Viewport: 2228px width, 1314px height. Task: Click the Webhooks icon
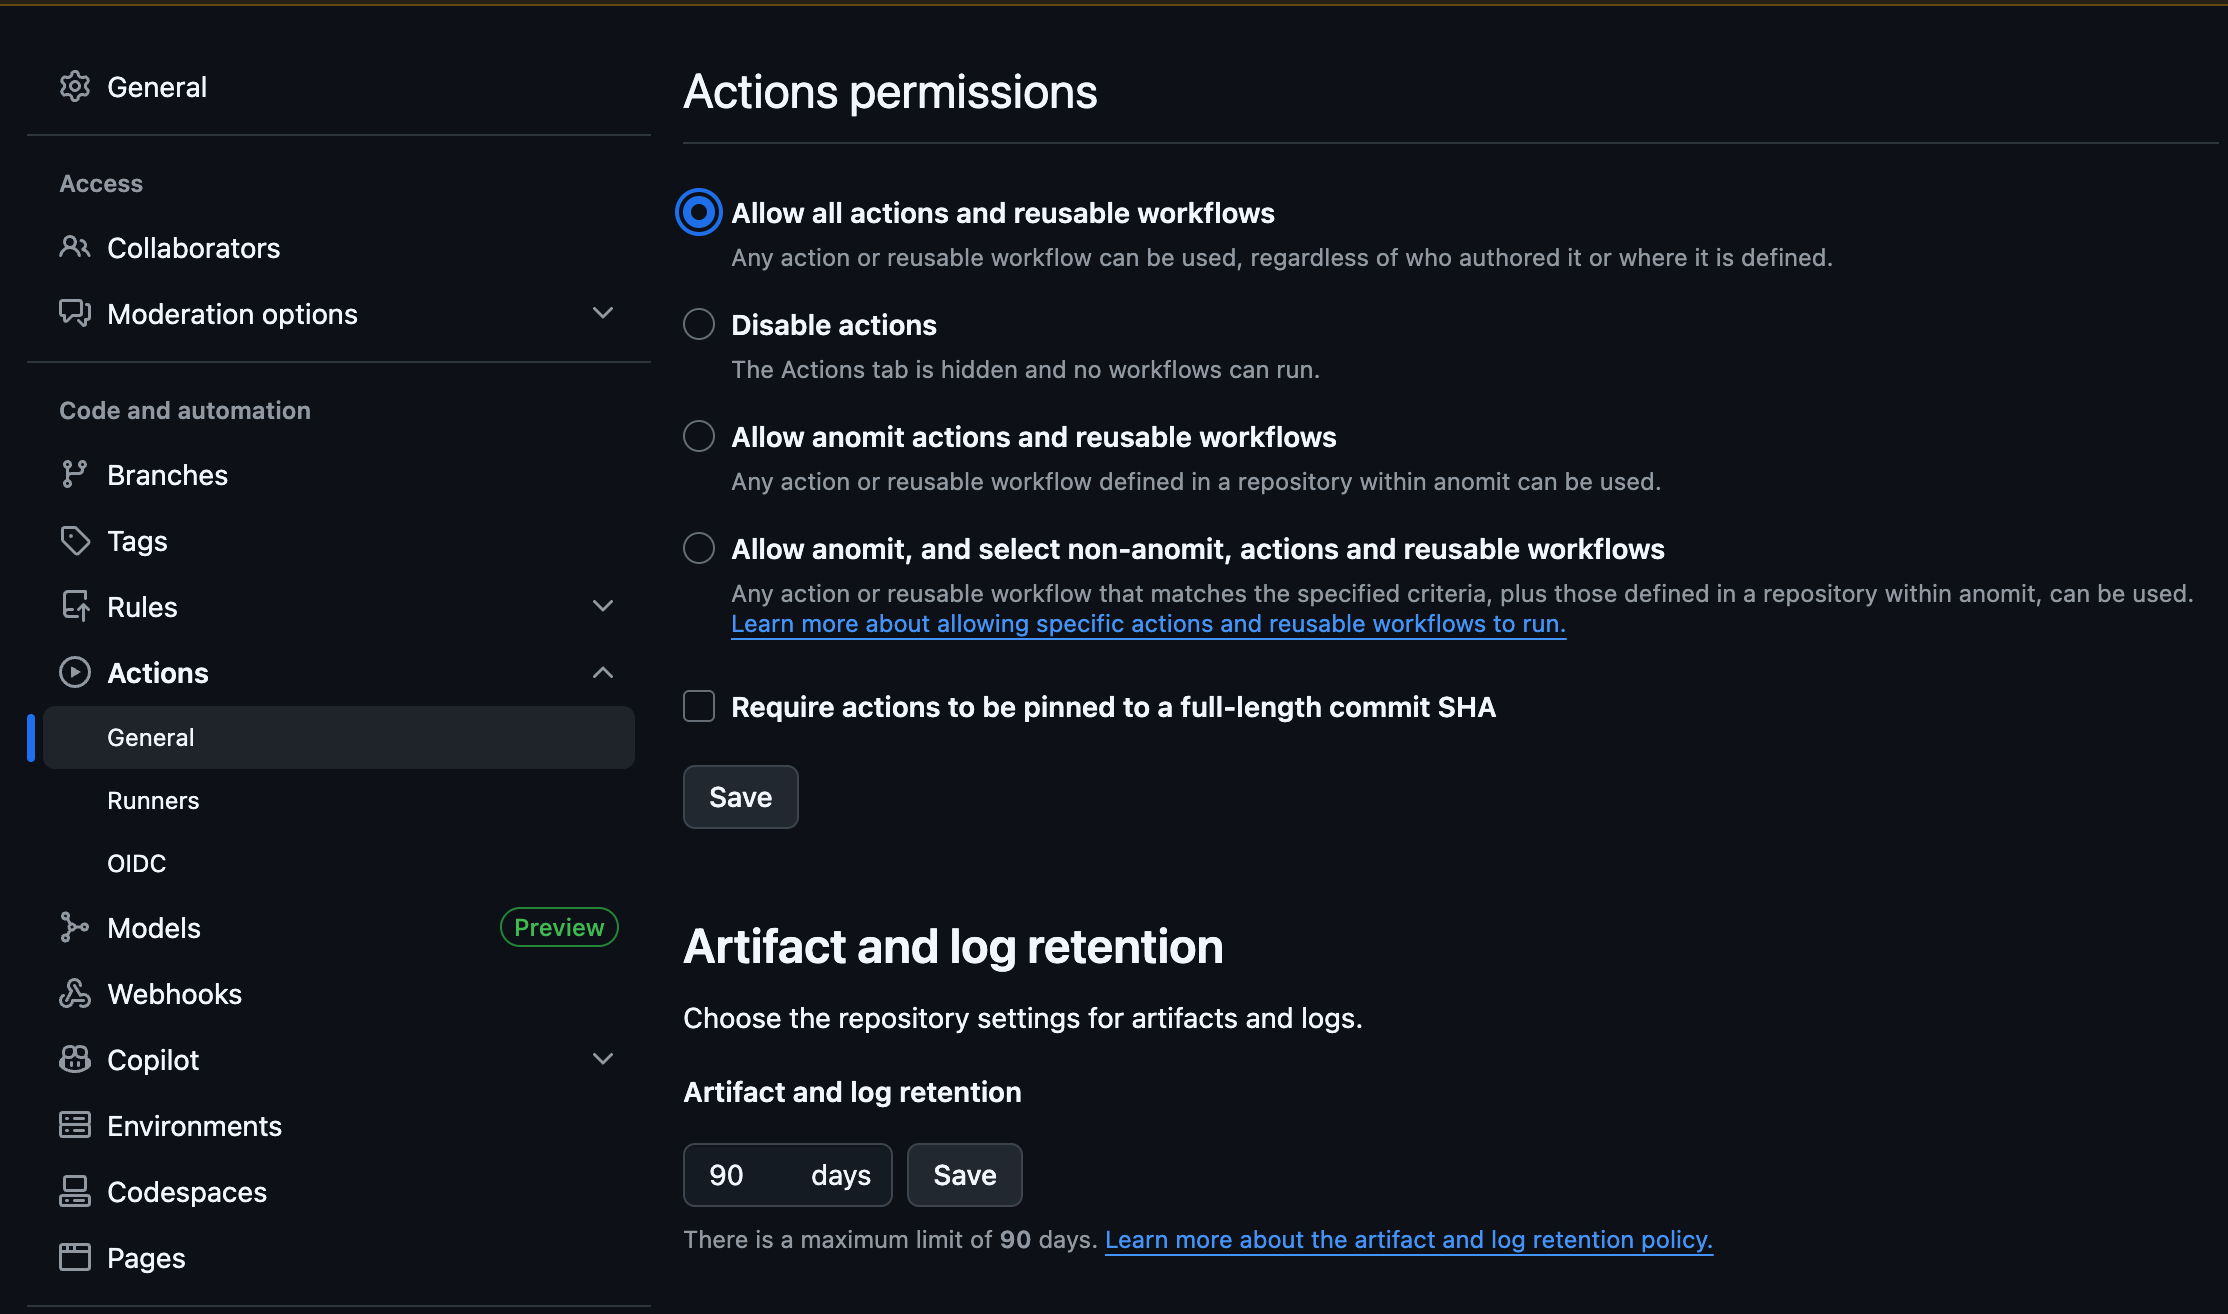[75, 993]
